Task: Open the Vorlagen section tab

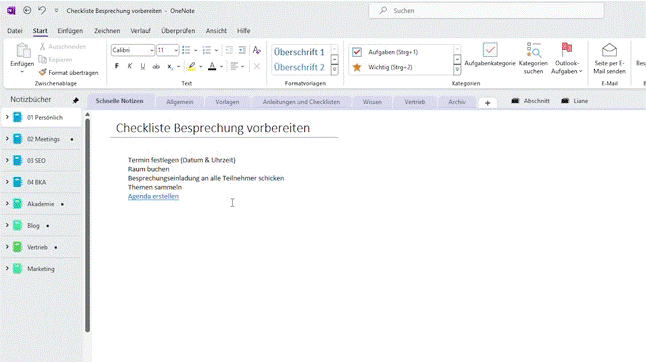Action: (227, 102)
